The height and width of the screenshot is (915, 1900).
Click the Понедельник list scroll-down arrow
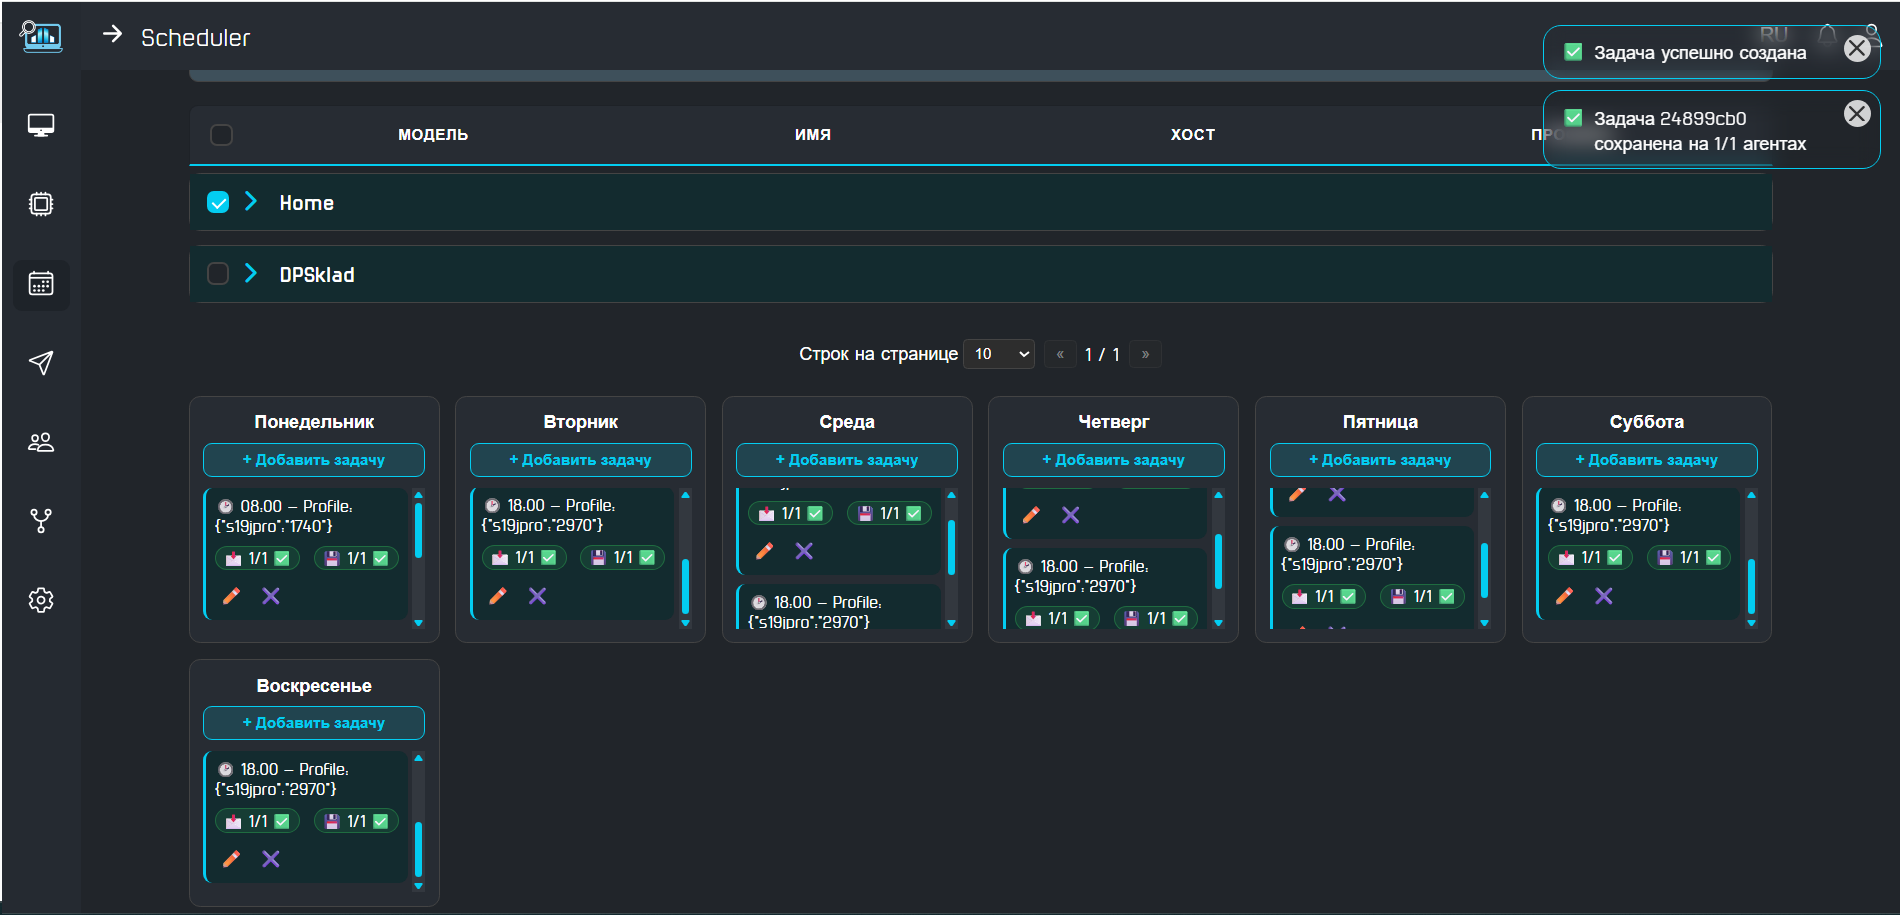point(418,623)
